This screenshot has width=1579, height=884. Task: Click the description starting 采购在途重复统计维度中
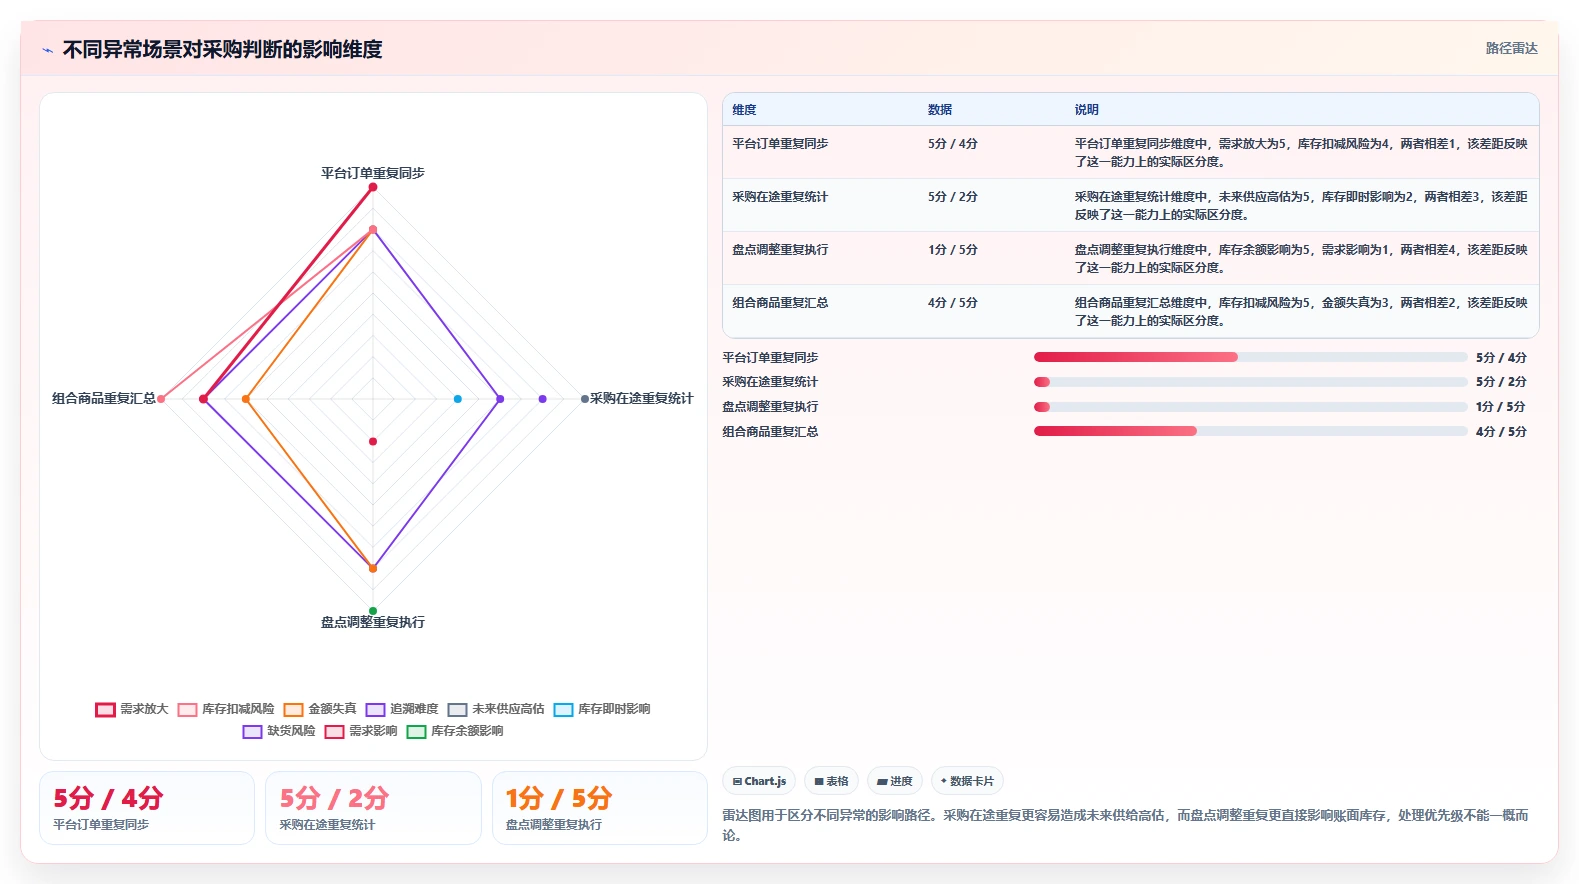(1301, 206)
